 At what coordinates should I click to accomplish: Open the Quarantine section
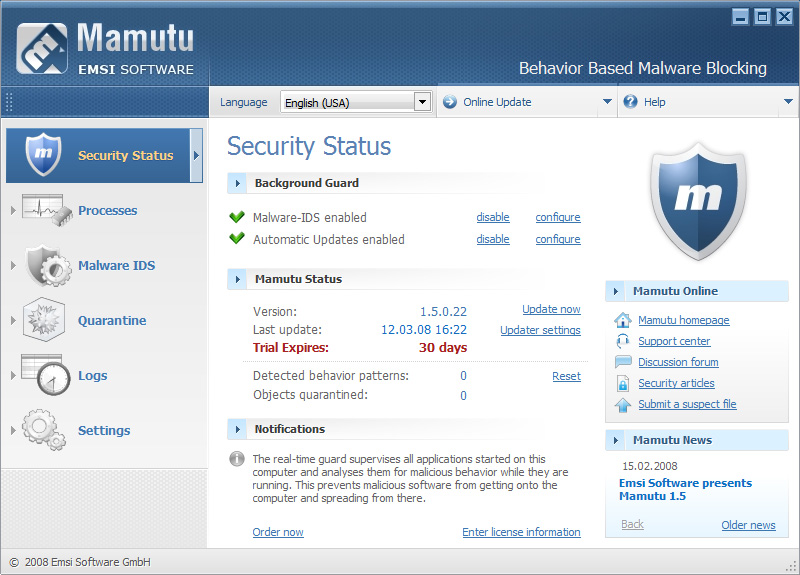pyautogui.click(x=112, y=320)
